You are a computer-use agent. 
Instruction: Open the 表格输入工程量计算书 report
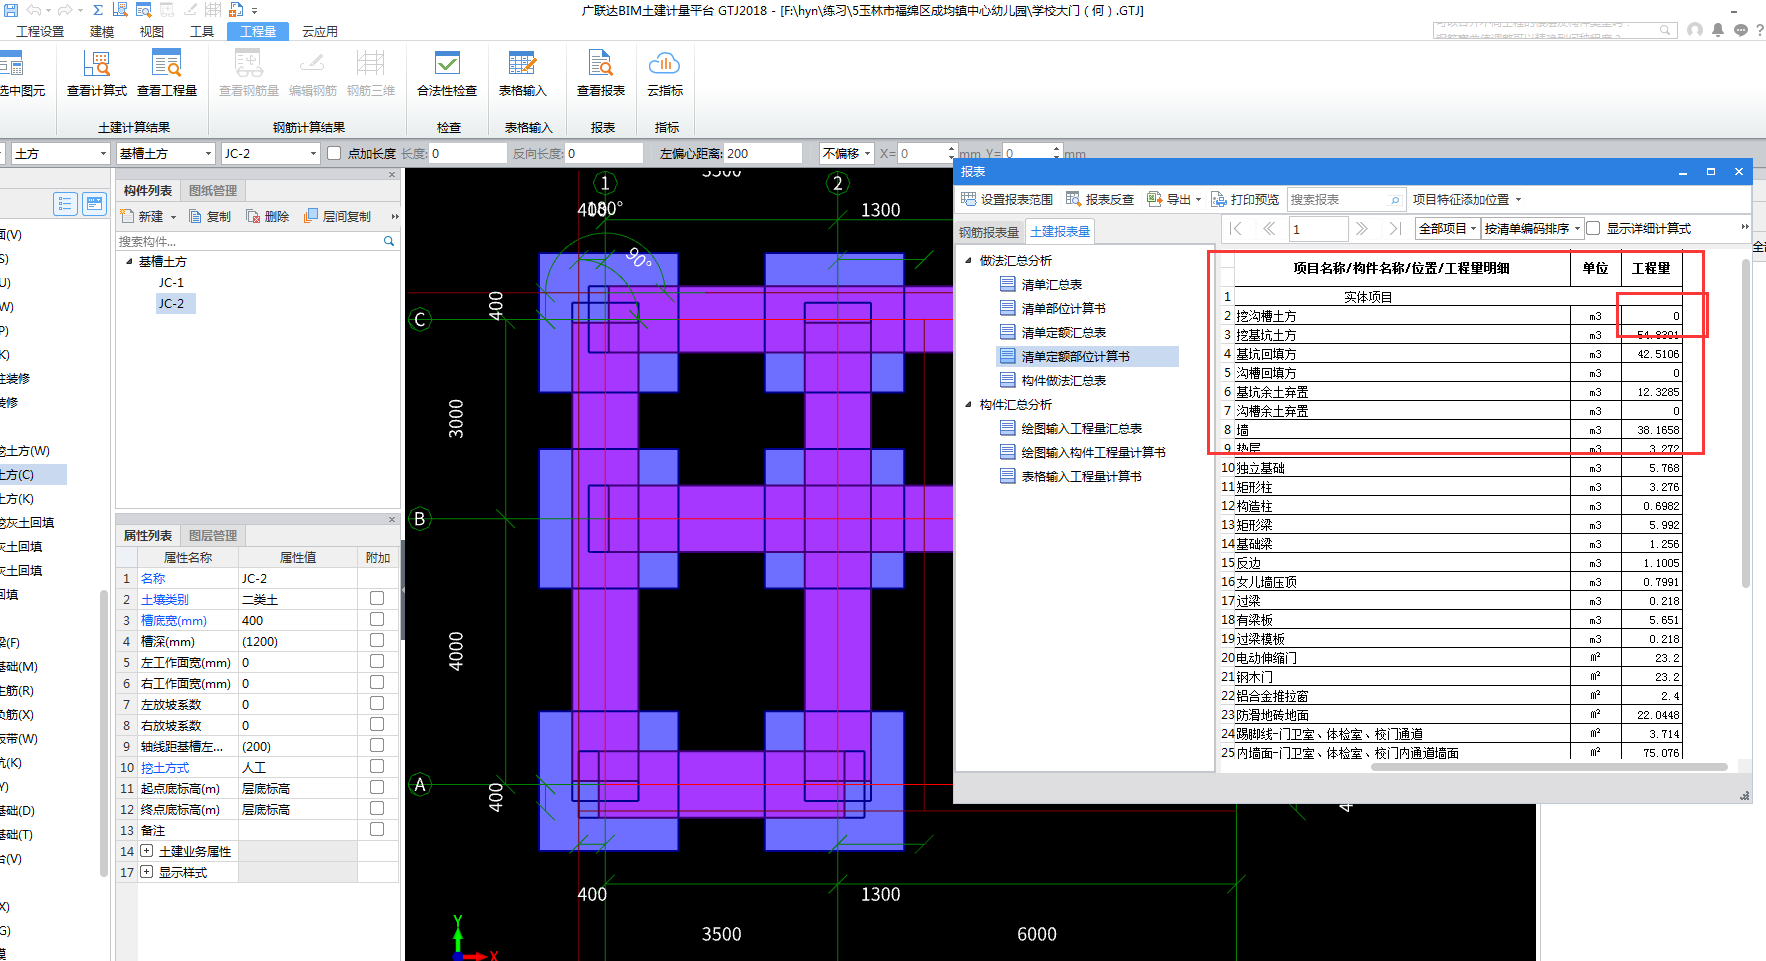point(1082,476)
